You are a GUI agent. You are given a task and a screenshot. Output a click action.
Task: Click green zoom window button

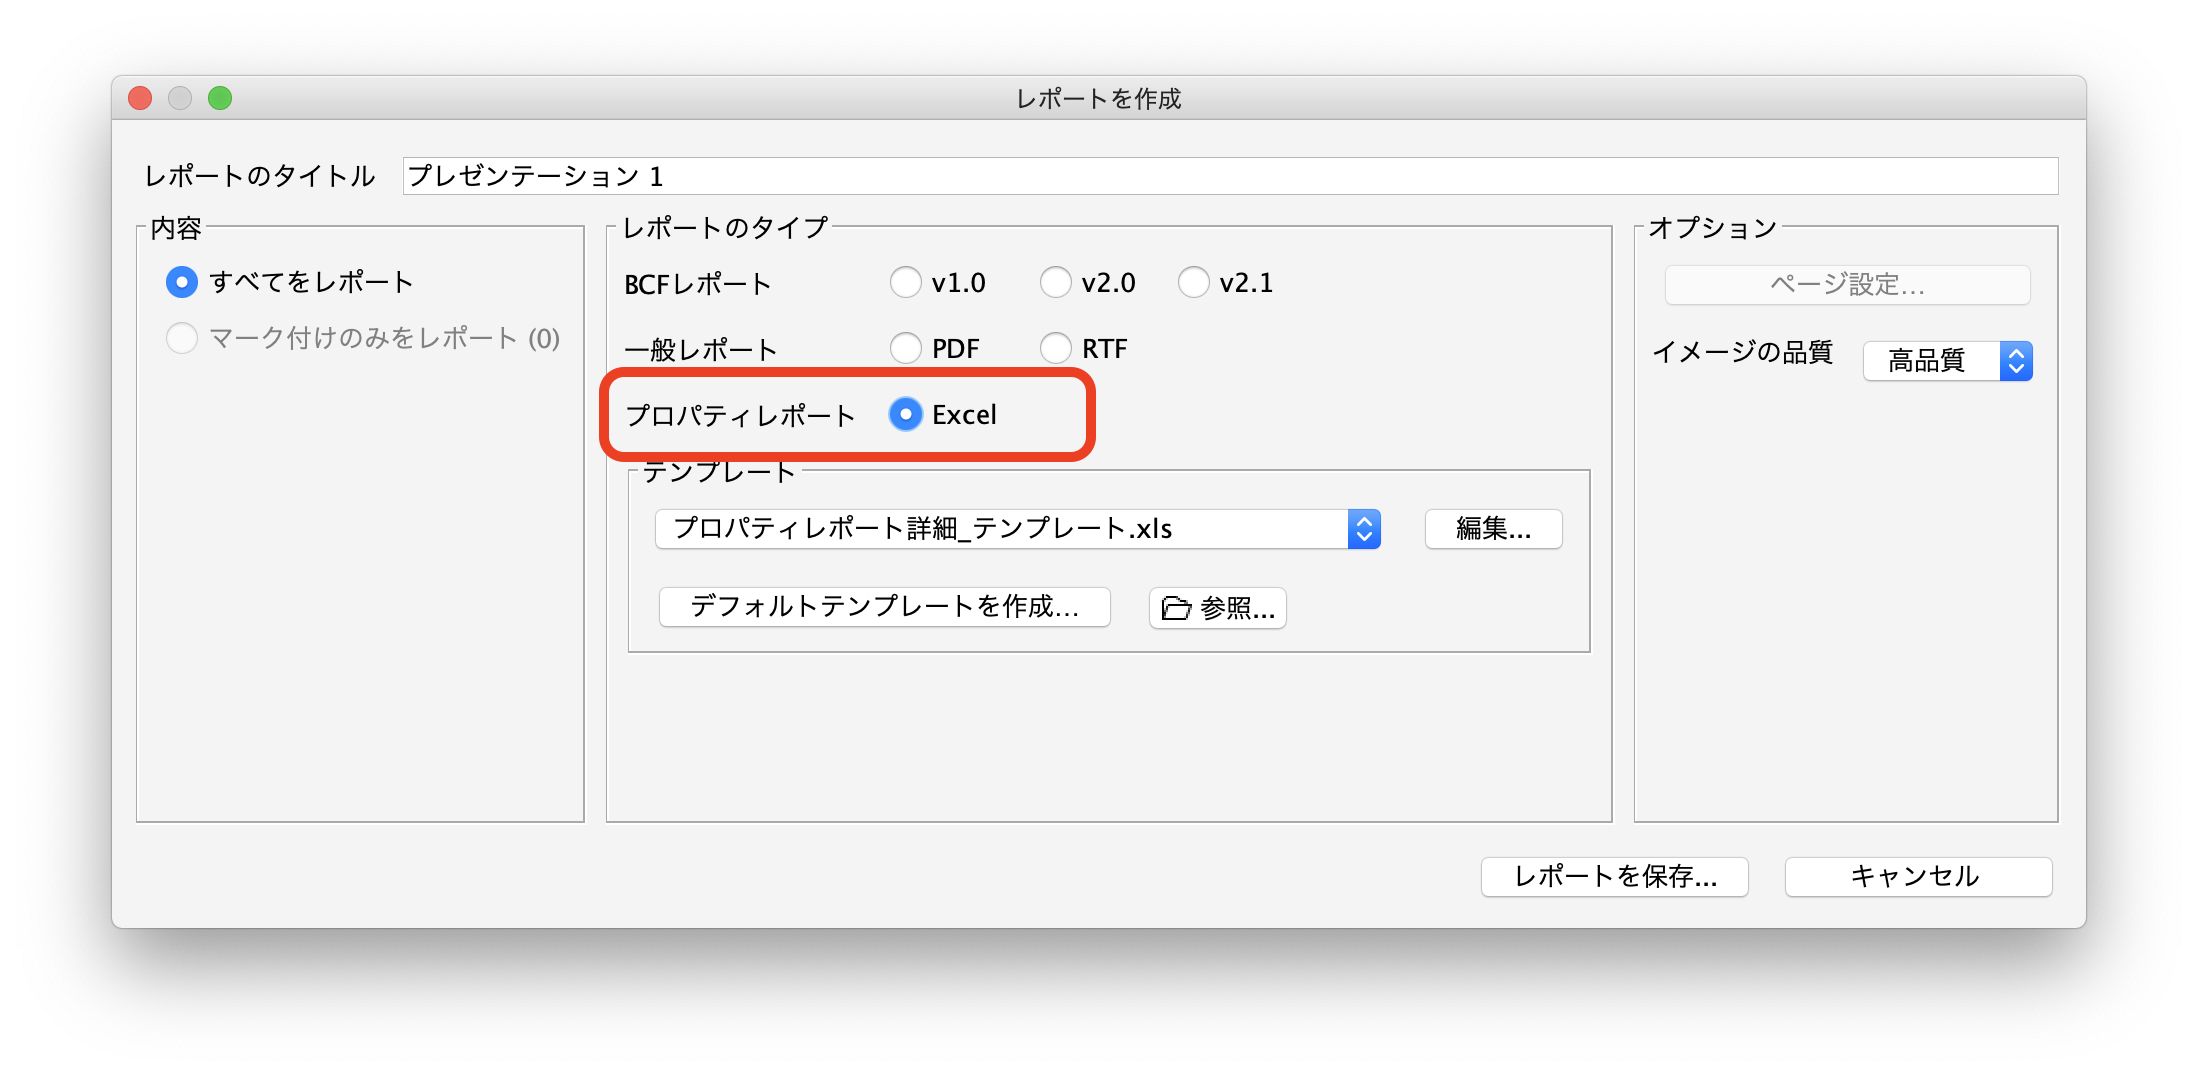[220, 98]
